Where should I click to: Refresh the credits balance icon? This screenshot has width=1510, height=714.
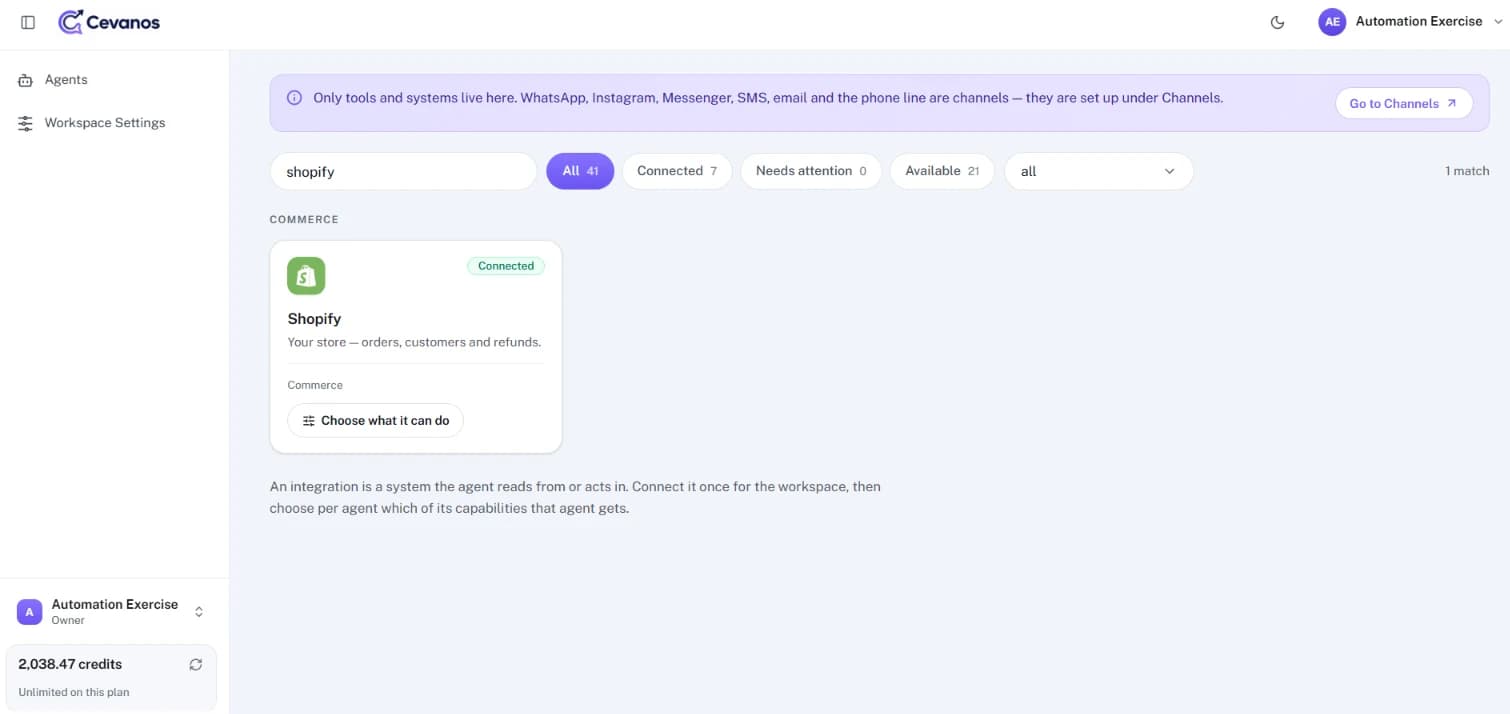tap(196, 664)
